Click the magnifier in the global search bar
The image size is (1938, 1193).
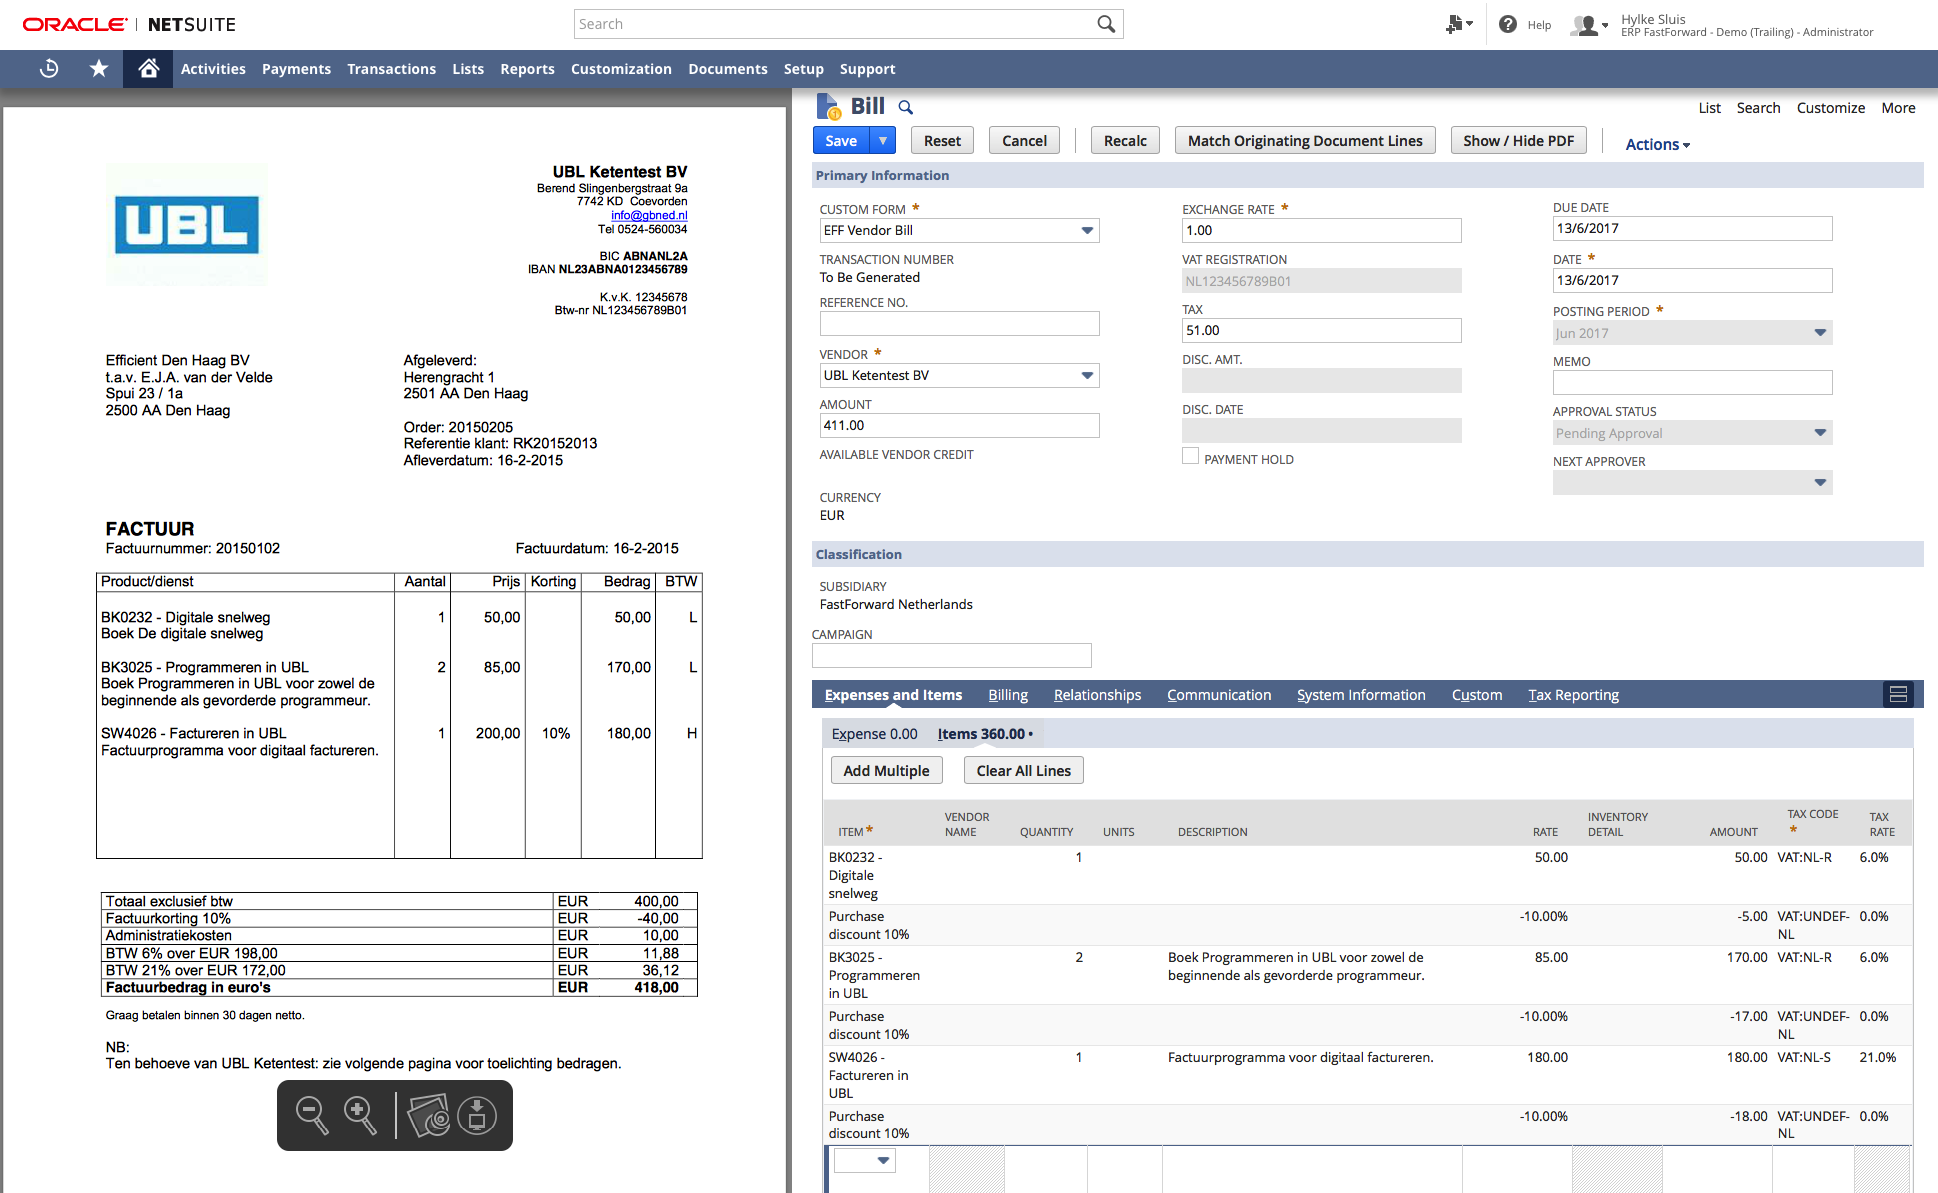(1105, 23)
